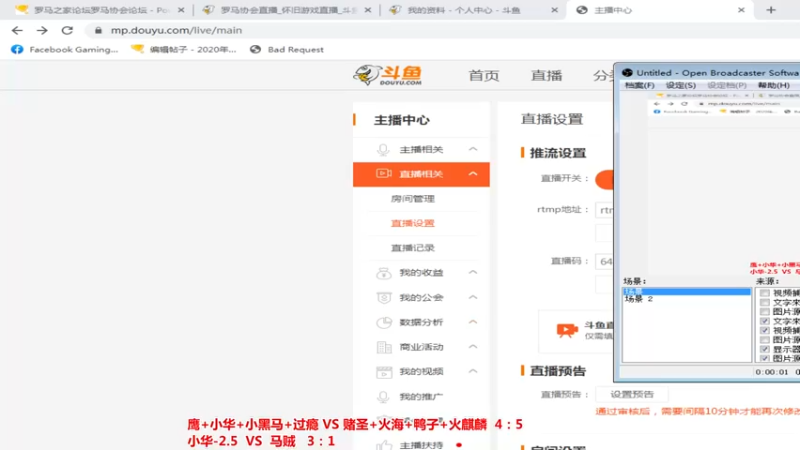Click the thumbs-up icon beside 主播扶持
This screenshot has width=800, height=450.
(x=384, y=445)
